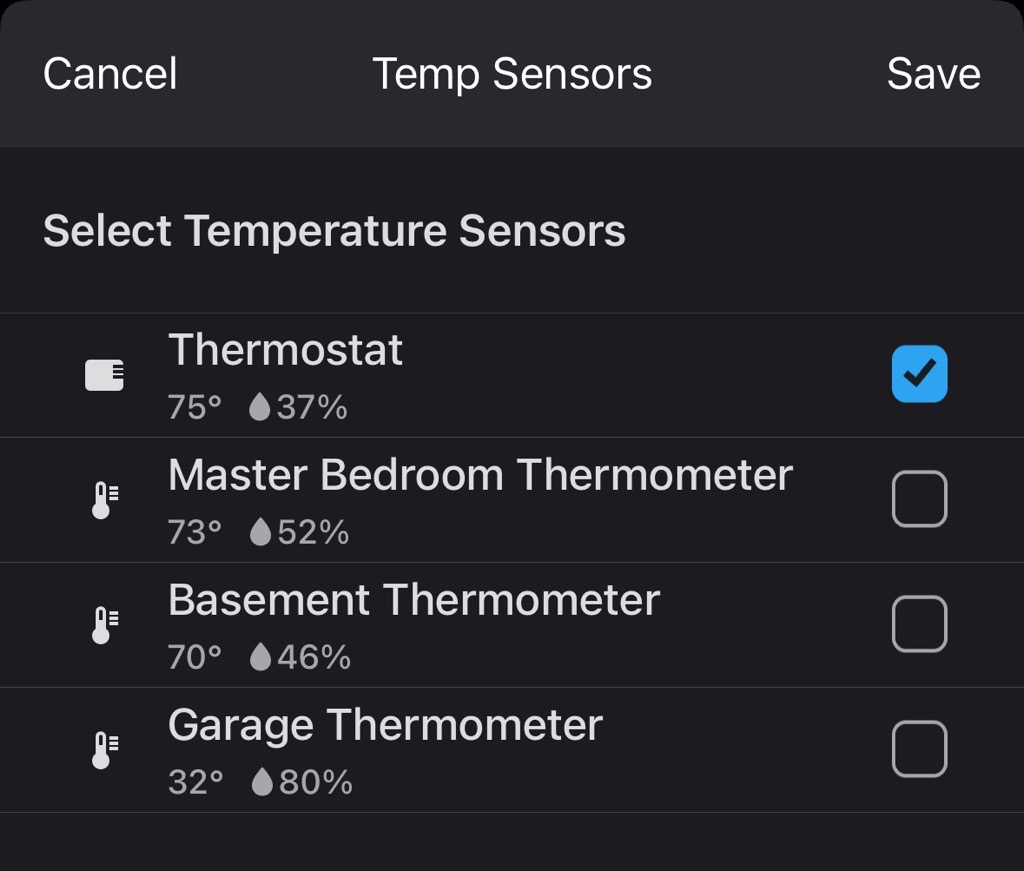Tap the Garage Thermometer name
The image size is (1024, 871).
tap(385, 725)
